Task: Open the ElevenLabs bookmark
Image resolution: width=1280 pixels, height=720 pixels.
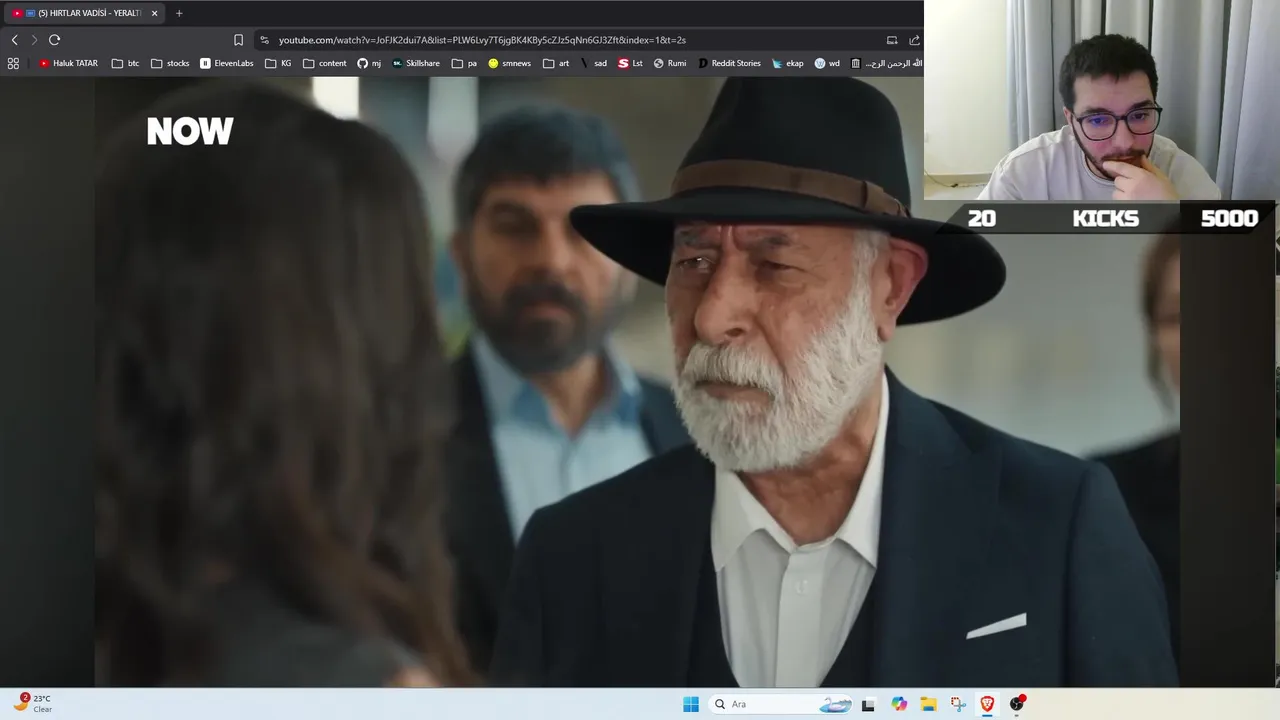Action: (x=227, y=63)
